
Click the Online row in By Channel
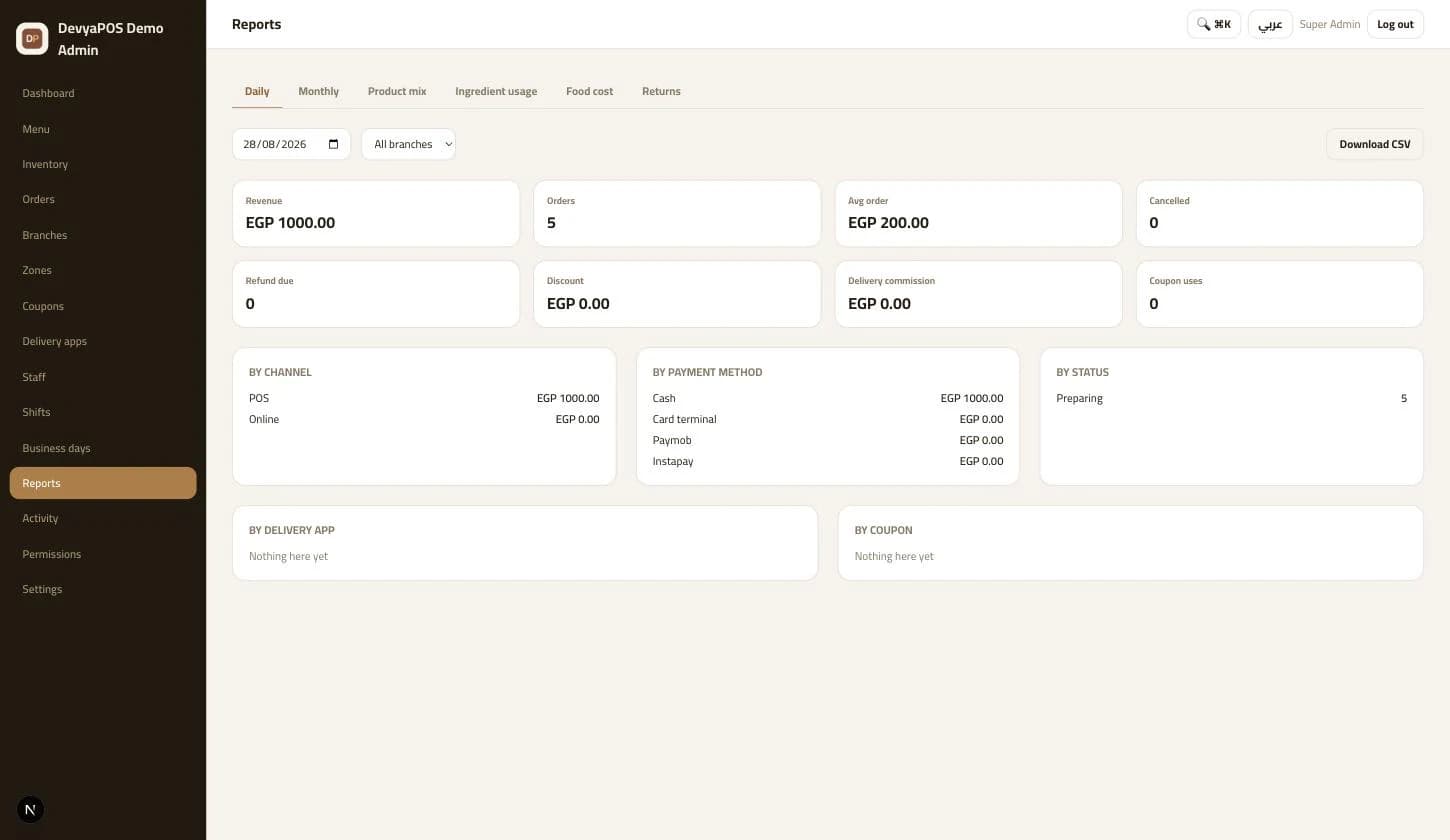pos(424,419)
